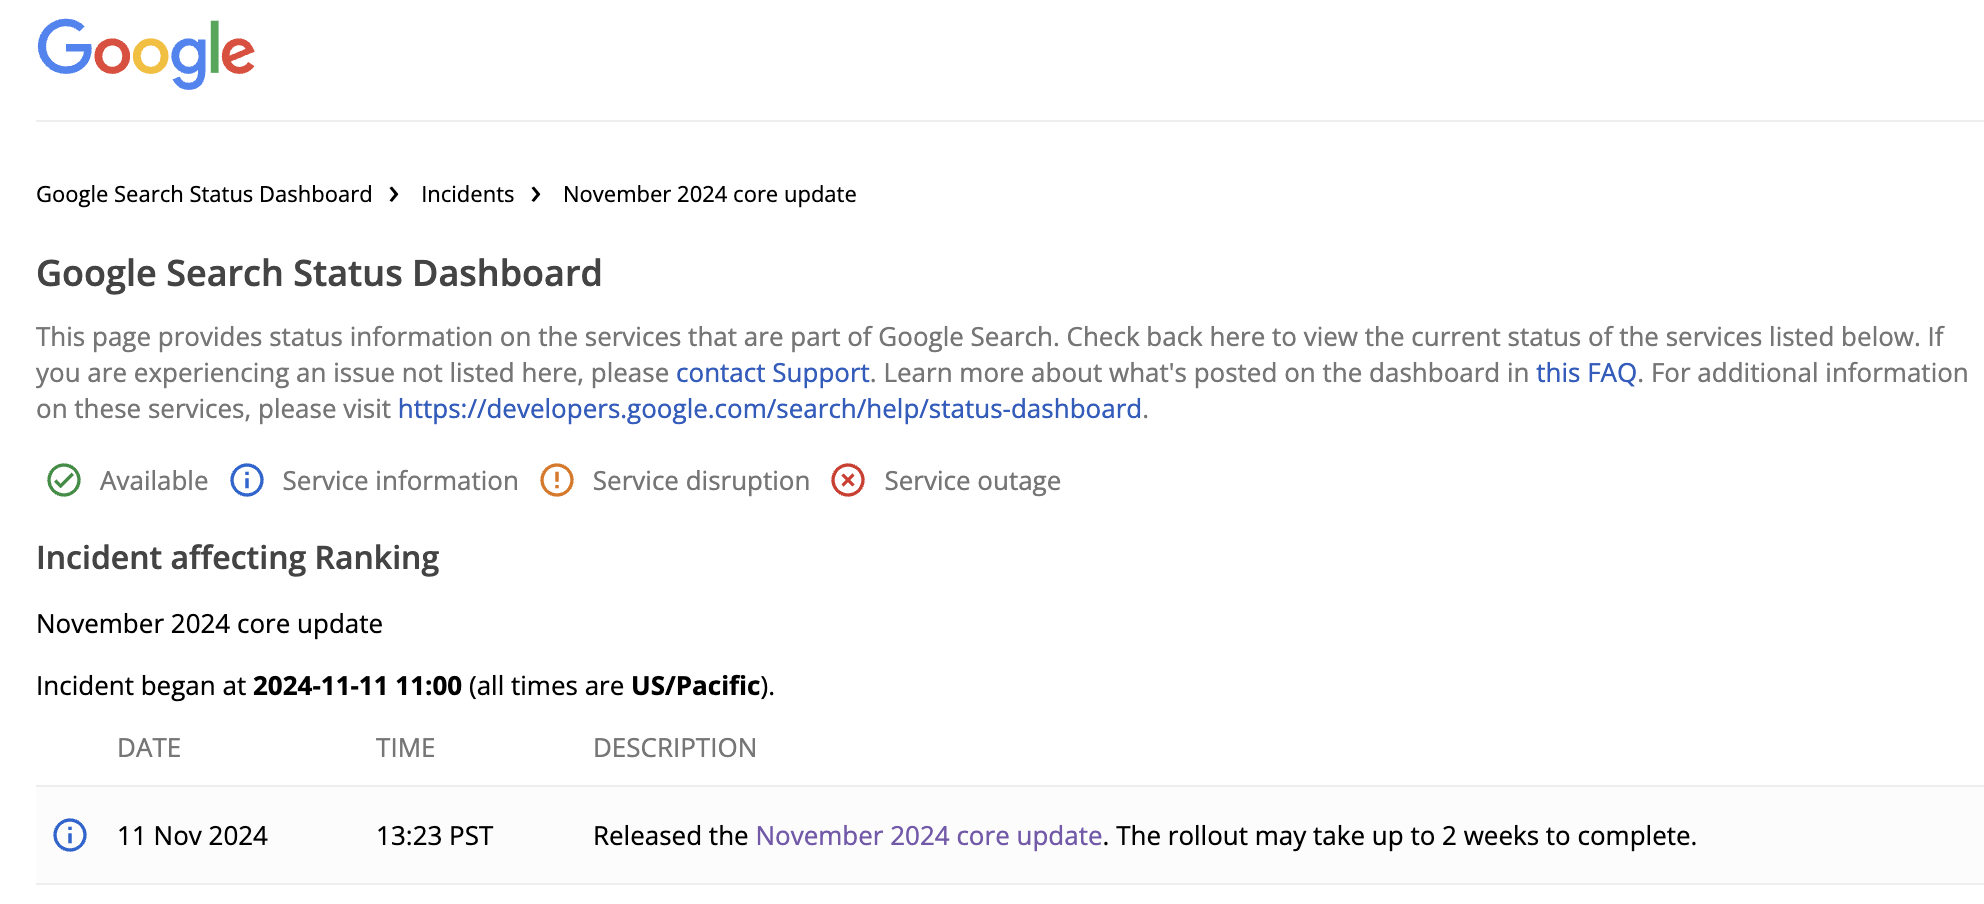1984x904 pixels.
Task: Click the info icon beside the incident row
Action: [x=71, y=837]
